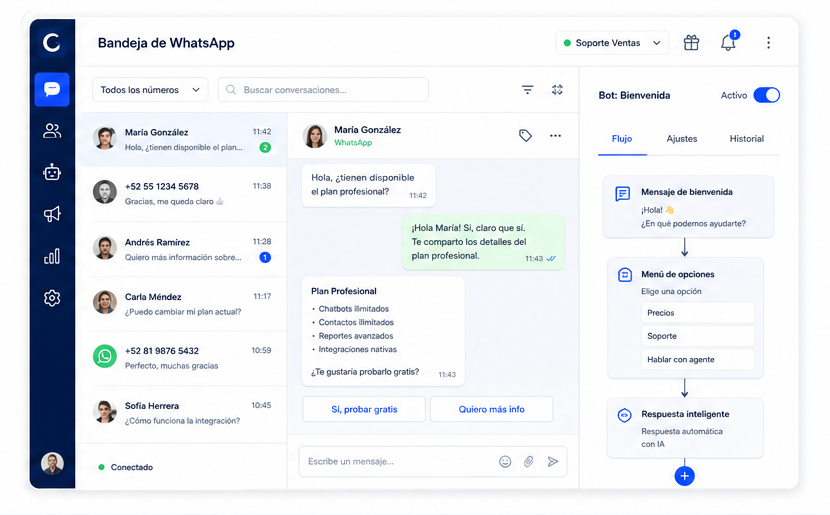Viewport: 830px width, 515px height.
Task: Click the Conectado status indicator
Action: tap(125, 467)
